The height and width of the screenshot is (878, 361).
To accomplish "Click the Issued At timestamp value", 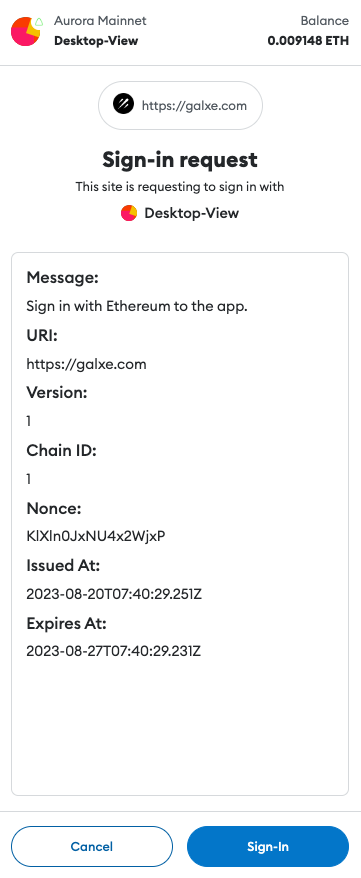I will [x=114, y=594].
